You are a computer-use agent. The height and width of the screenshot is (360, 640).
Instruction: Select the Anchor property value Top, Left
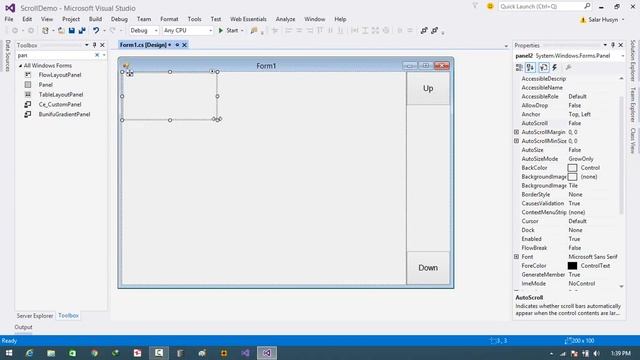click(580, 115)
